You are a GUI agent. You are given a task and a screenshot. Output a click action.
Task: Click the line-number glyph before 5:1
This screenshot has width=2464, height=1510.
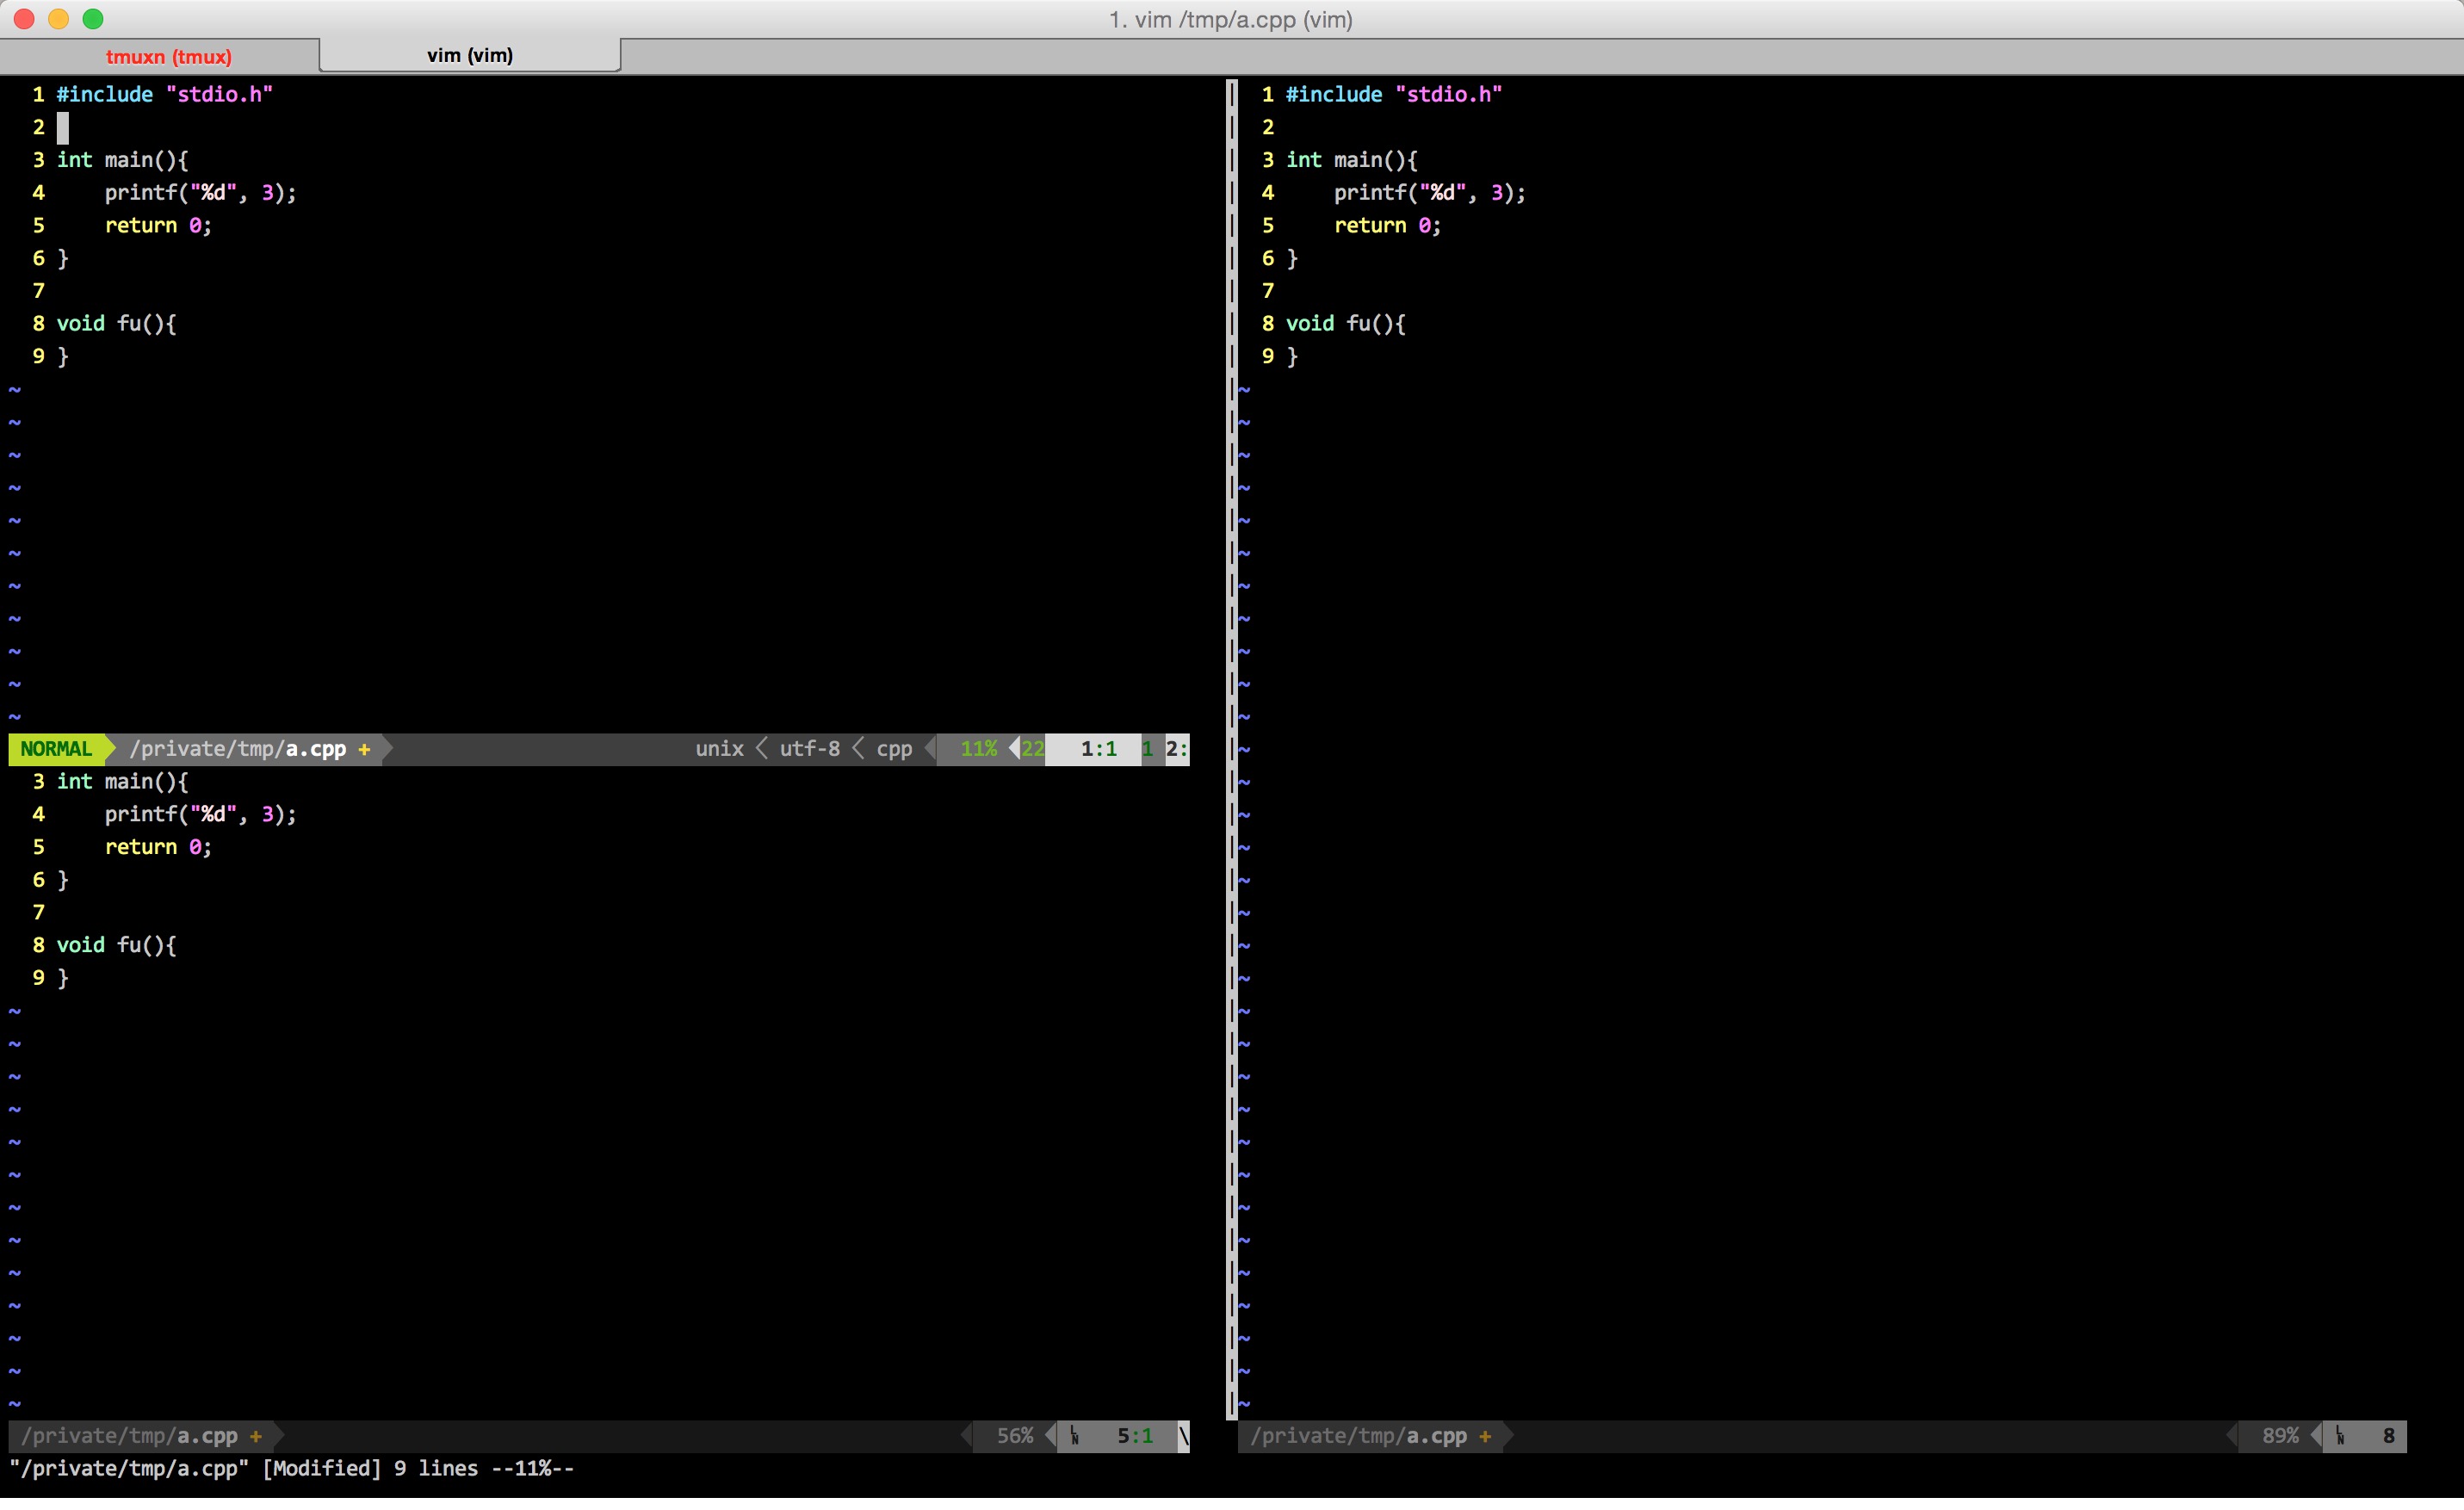(x=1074, y=1437)
